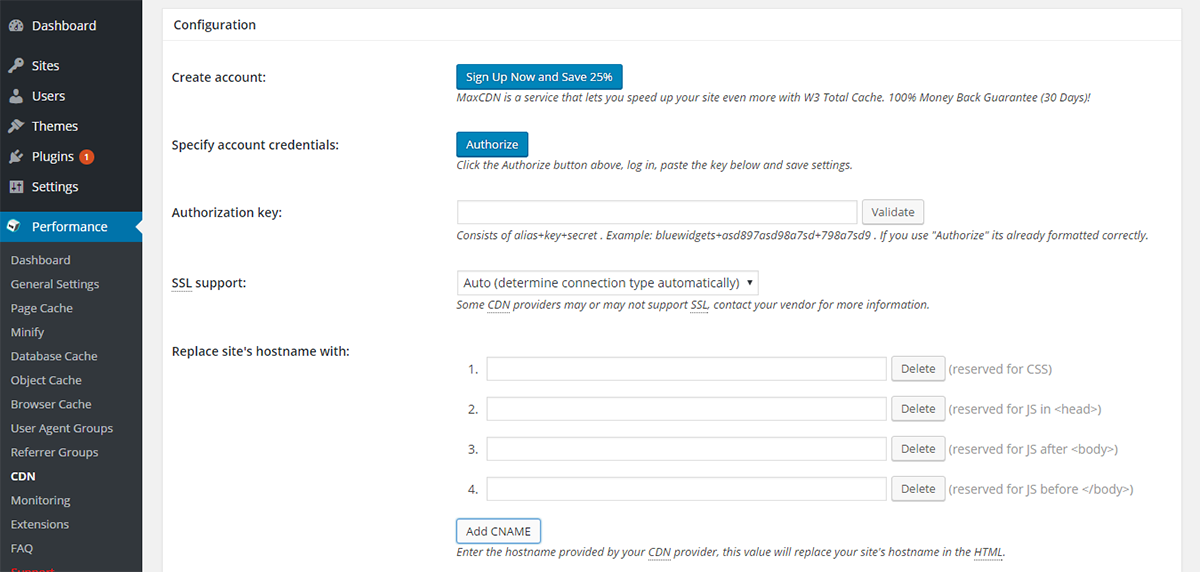Viewport: 1200px width, 572px height.
Task: Select Monitoring in Performance submenu
Action: point(40,500)
